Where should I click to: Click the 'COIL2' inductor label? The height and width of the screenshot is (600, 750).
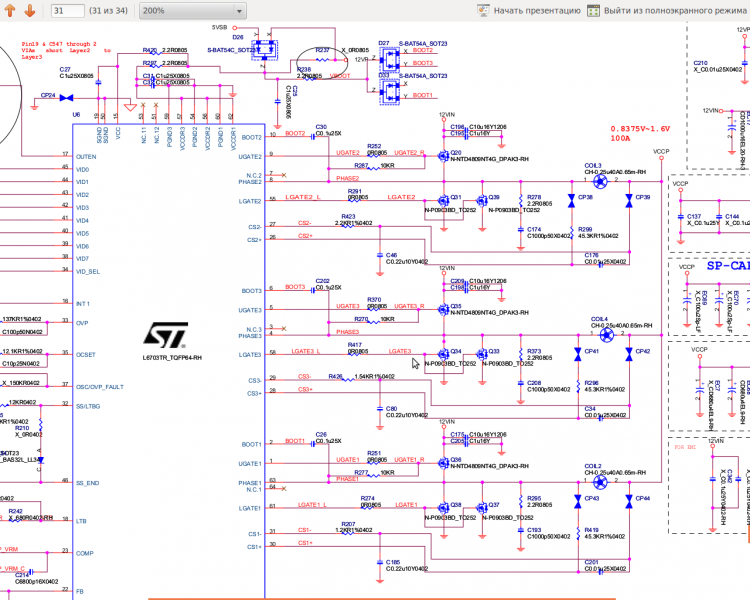593,466
